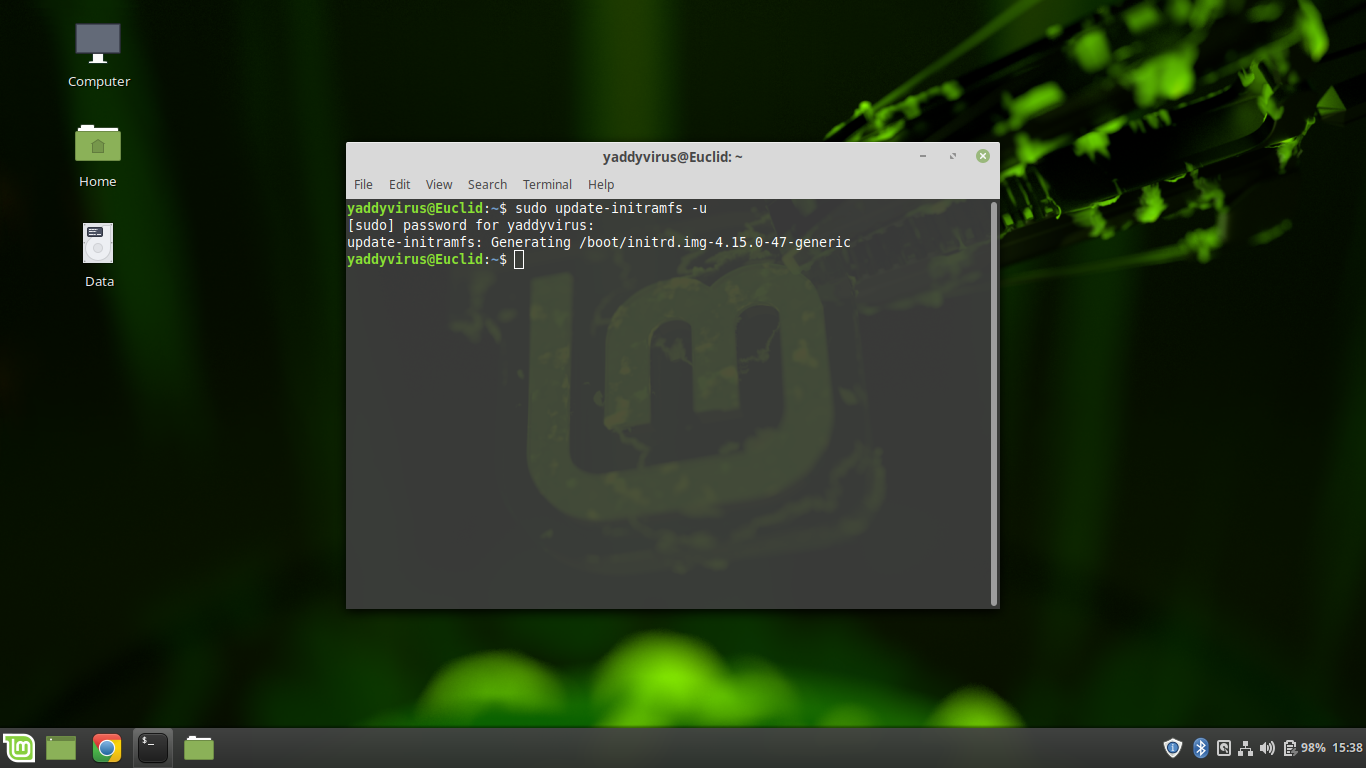
Task: Click the terminal title yaddyvirus@Euclid: ~
Action: [672, 157]
